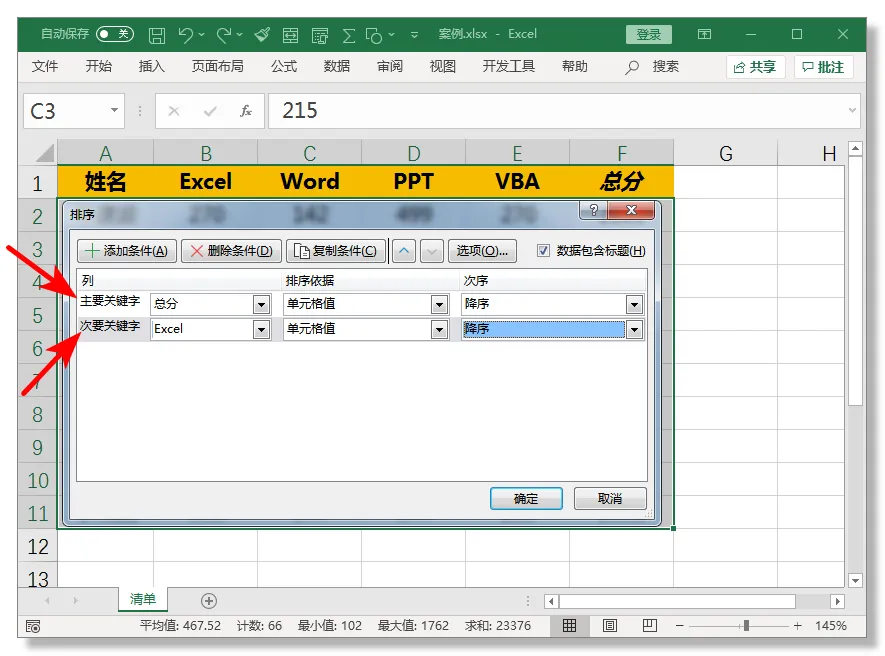Click the format painter brush icon

[x=262, y=34]
